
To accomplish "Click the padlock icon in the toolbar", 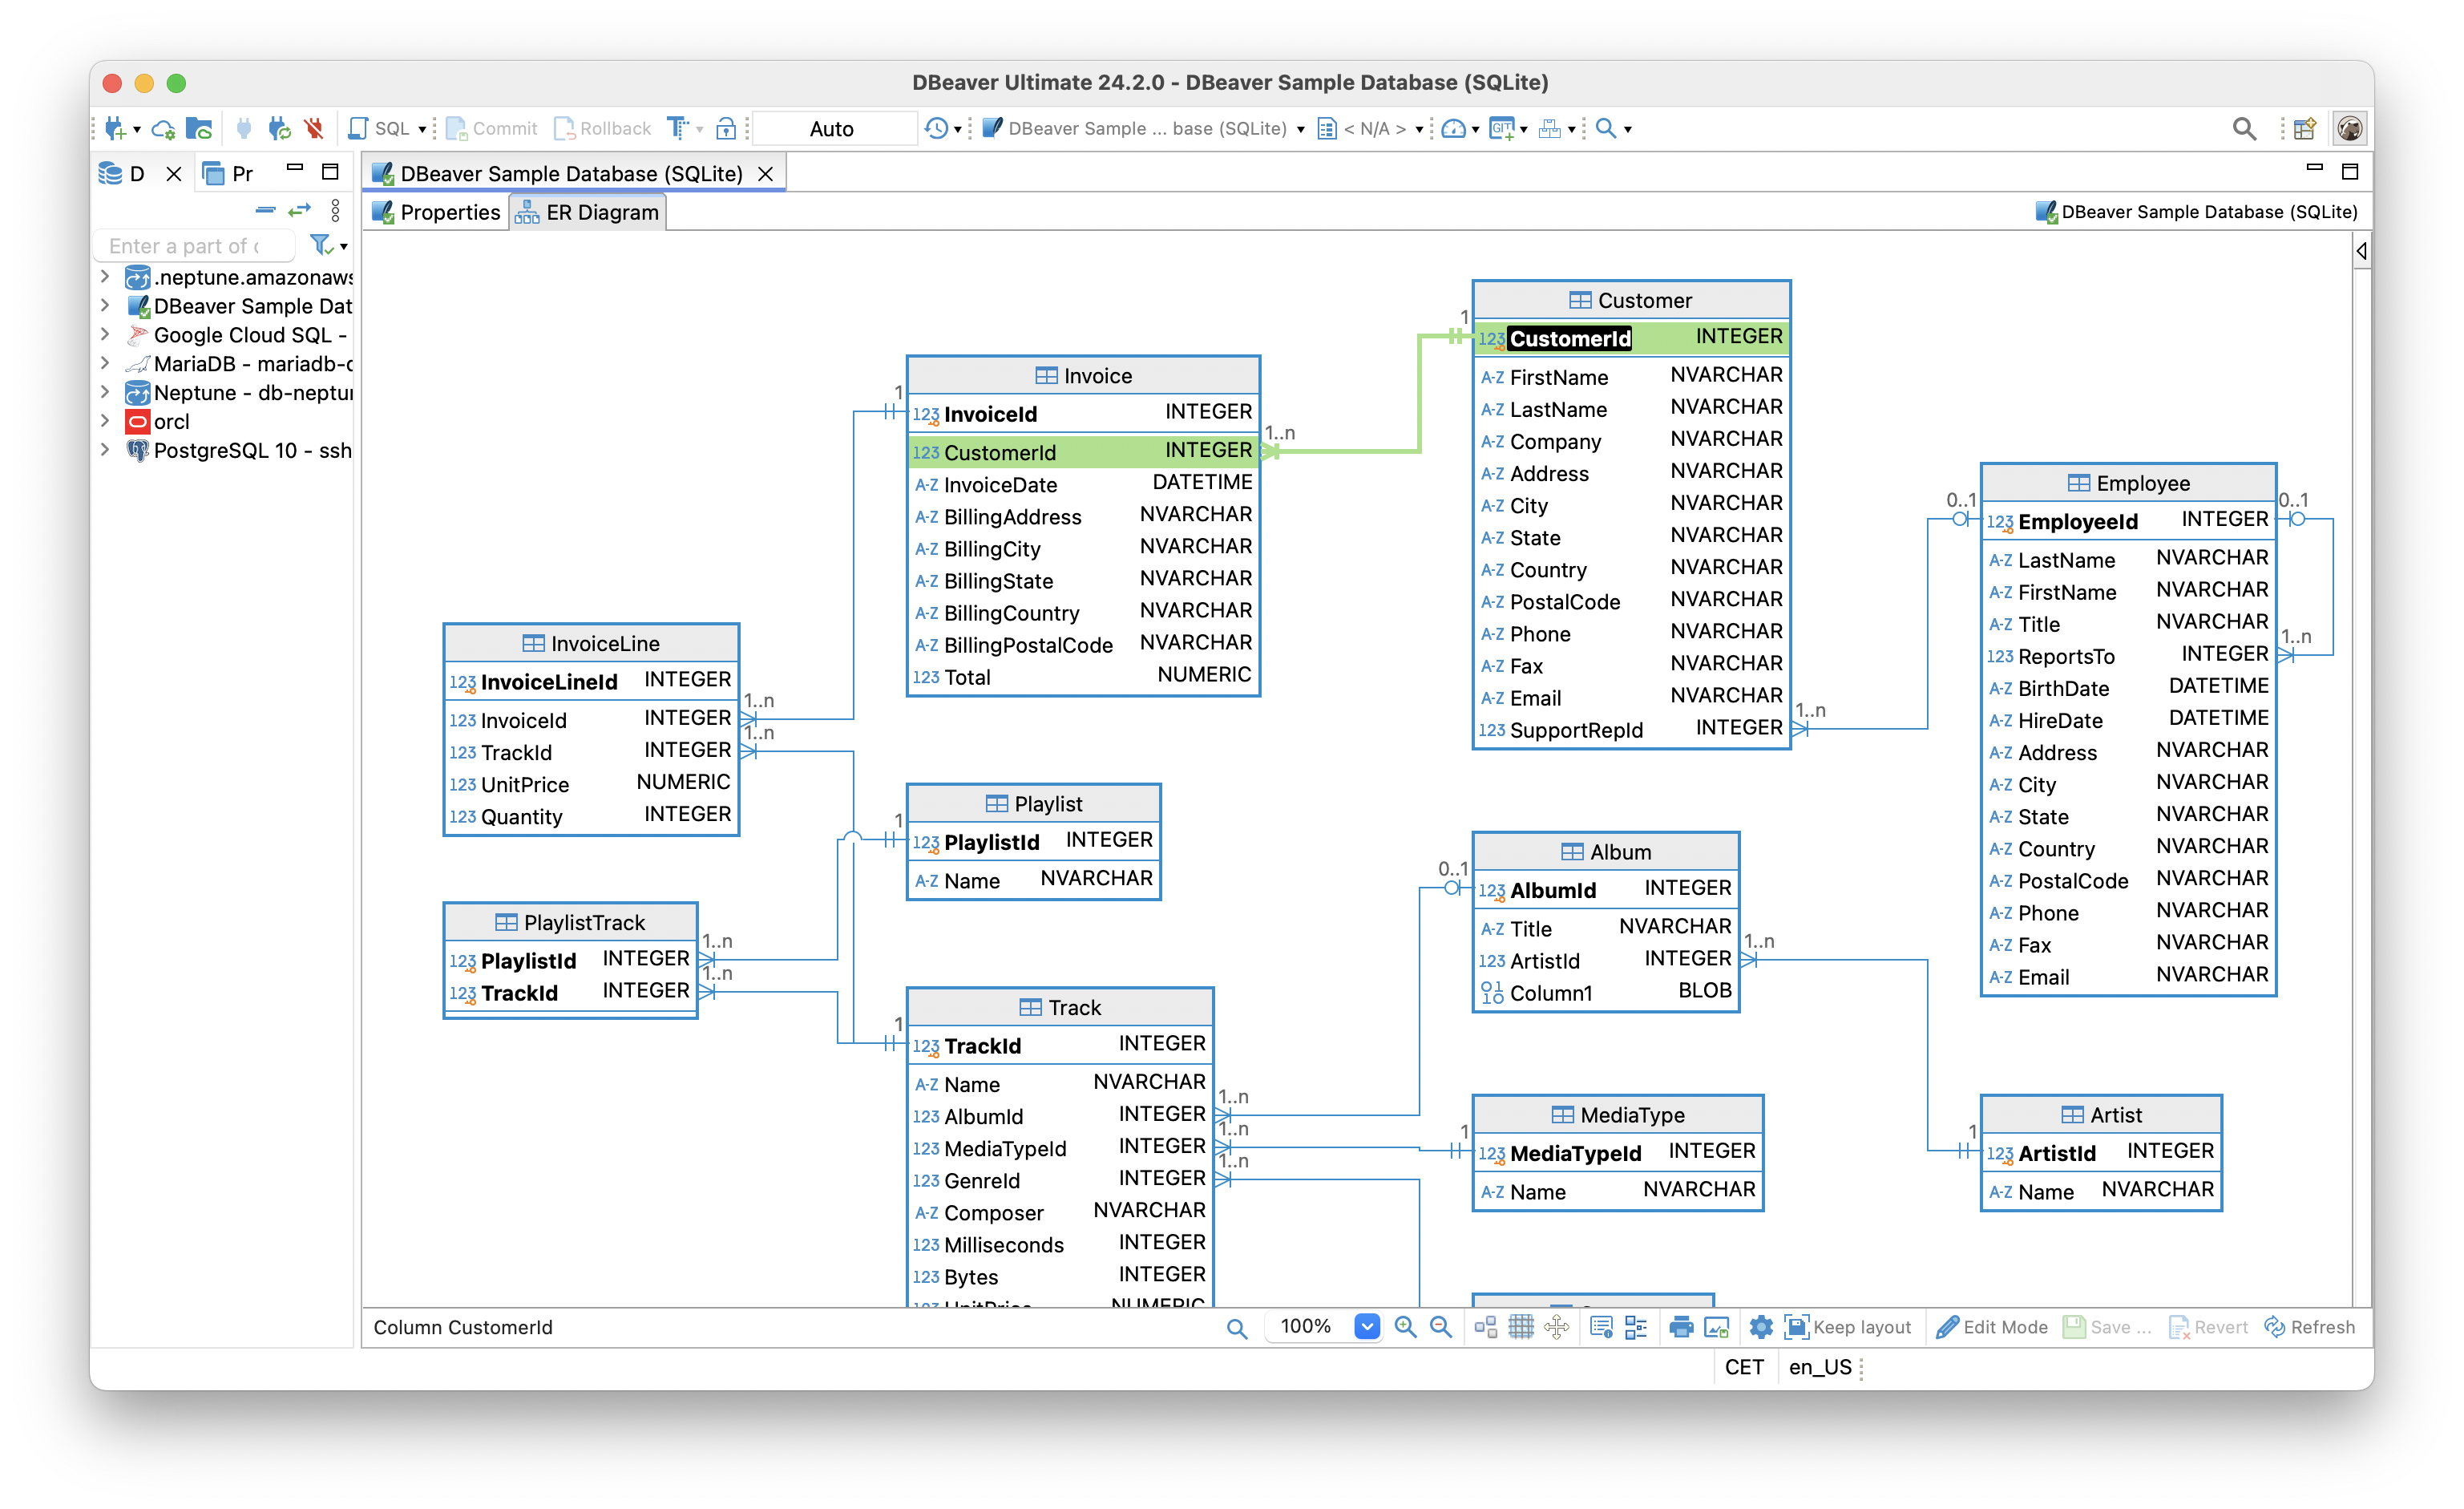I will (727, 128).
